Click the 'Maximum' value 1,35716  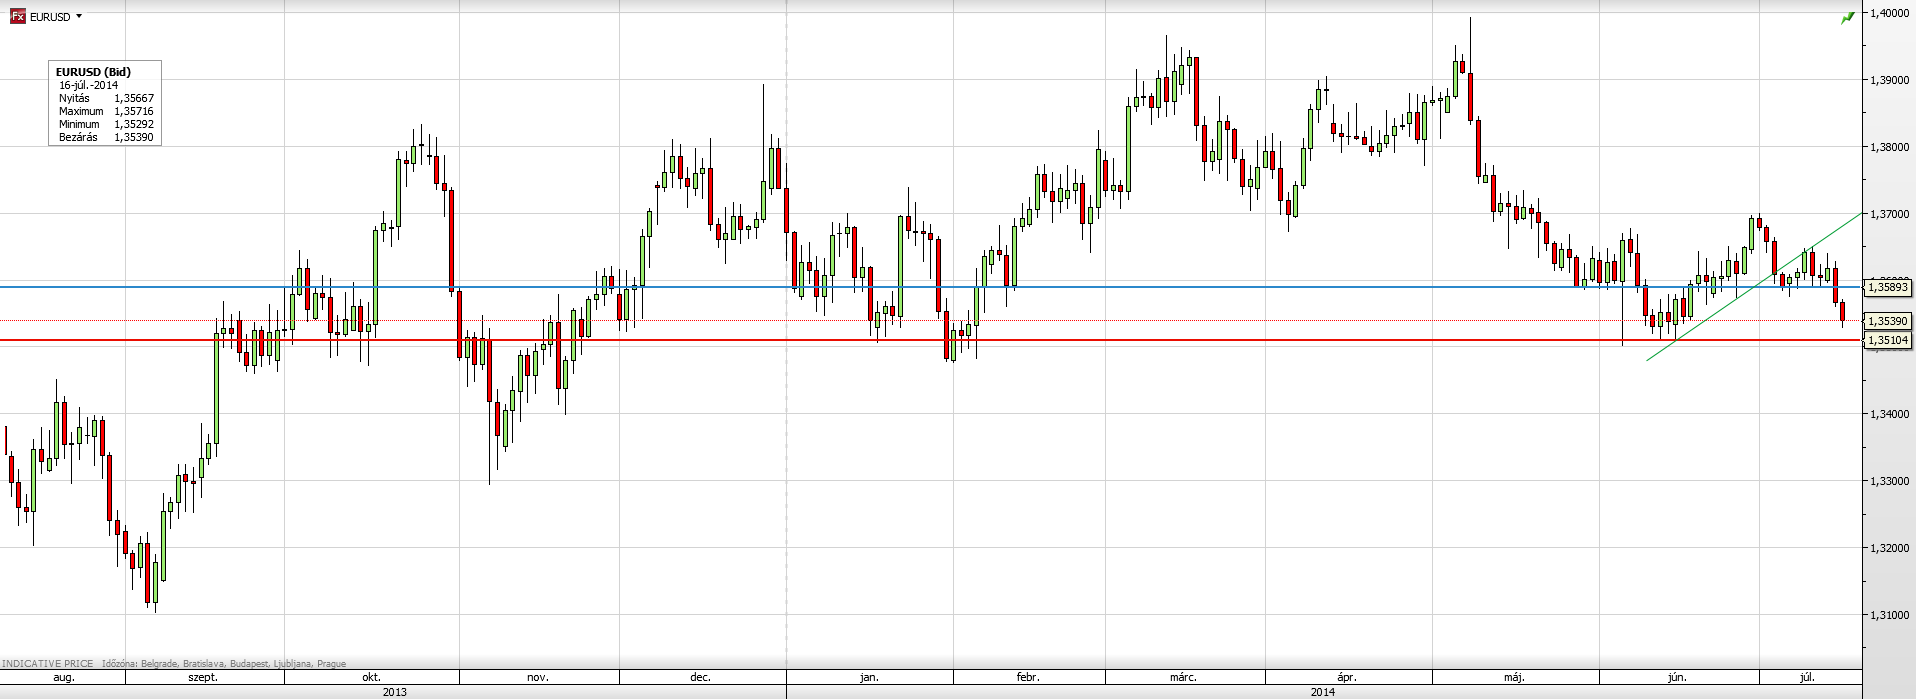click(133, 111)
